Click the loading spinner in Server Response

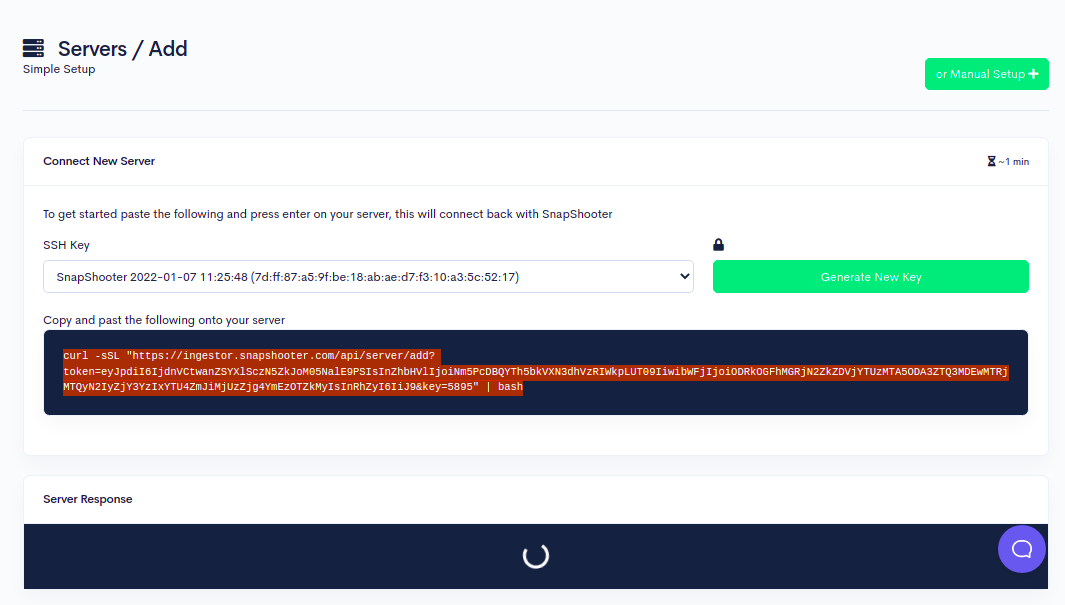coord(536,555)
